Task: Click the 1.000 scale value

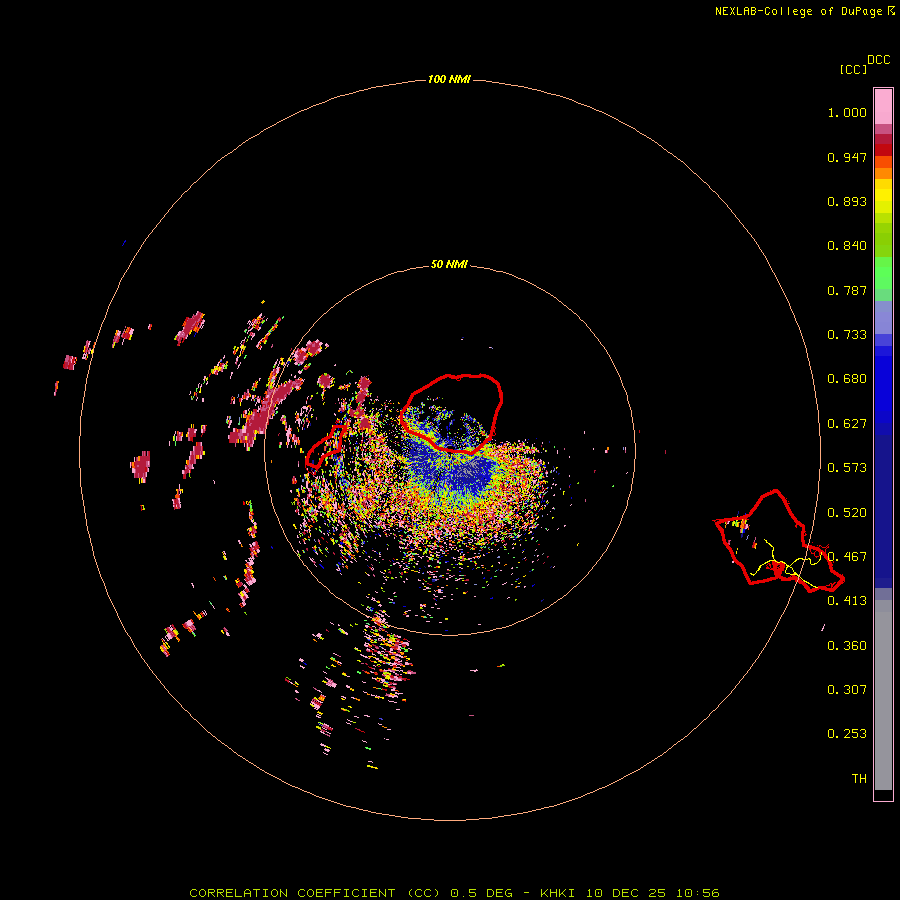Action: 847,112
